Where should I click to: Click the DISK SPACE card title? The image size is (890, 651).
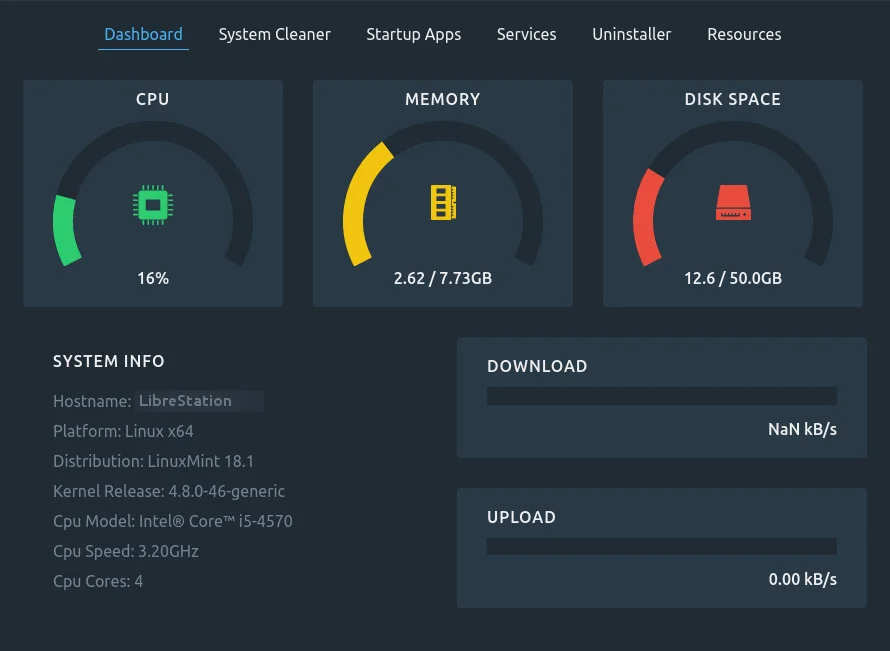pyautogui.click(x=733, y=99)
